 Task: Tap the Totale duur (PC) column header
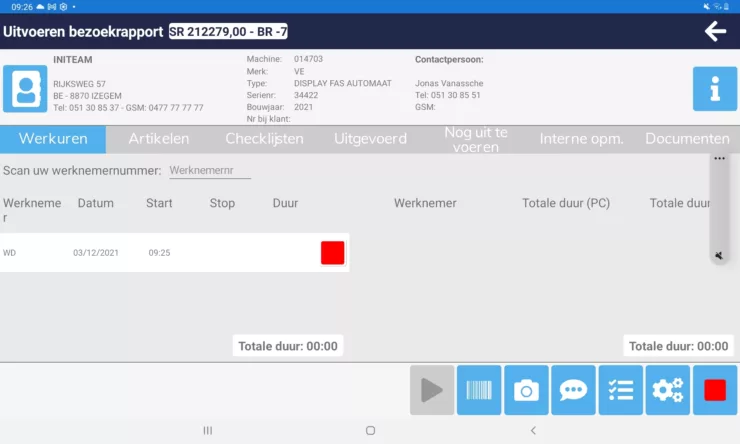tap(566, 203)
